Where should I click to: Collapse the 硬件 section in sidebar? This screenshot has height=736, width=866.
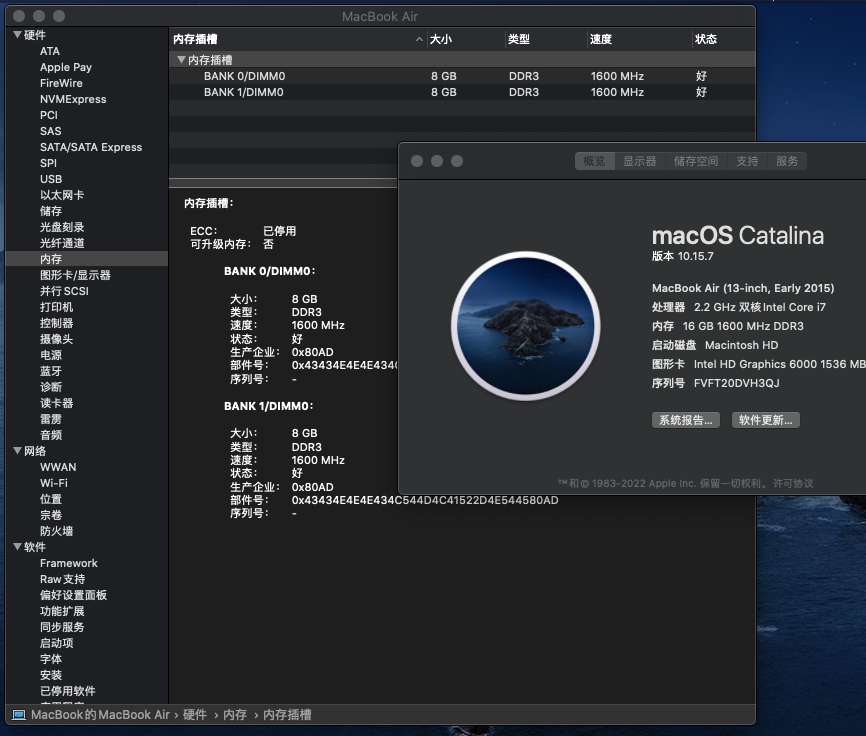[17, 35]
